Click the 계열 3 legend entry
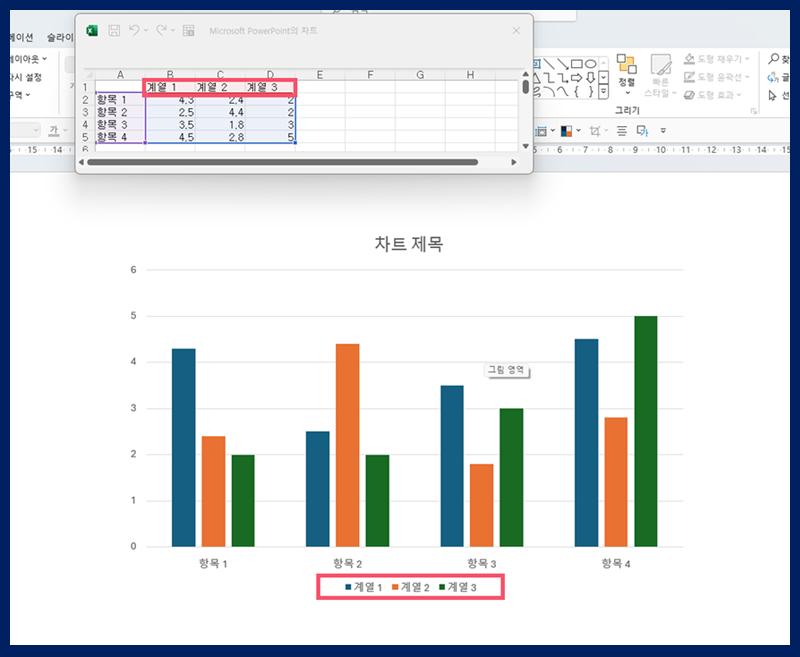Screen dimensions: 800x657 458,587
